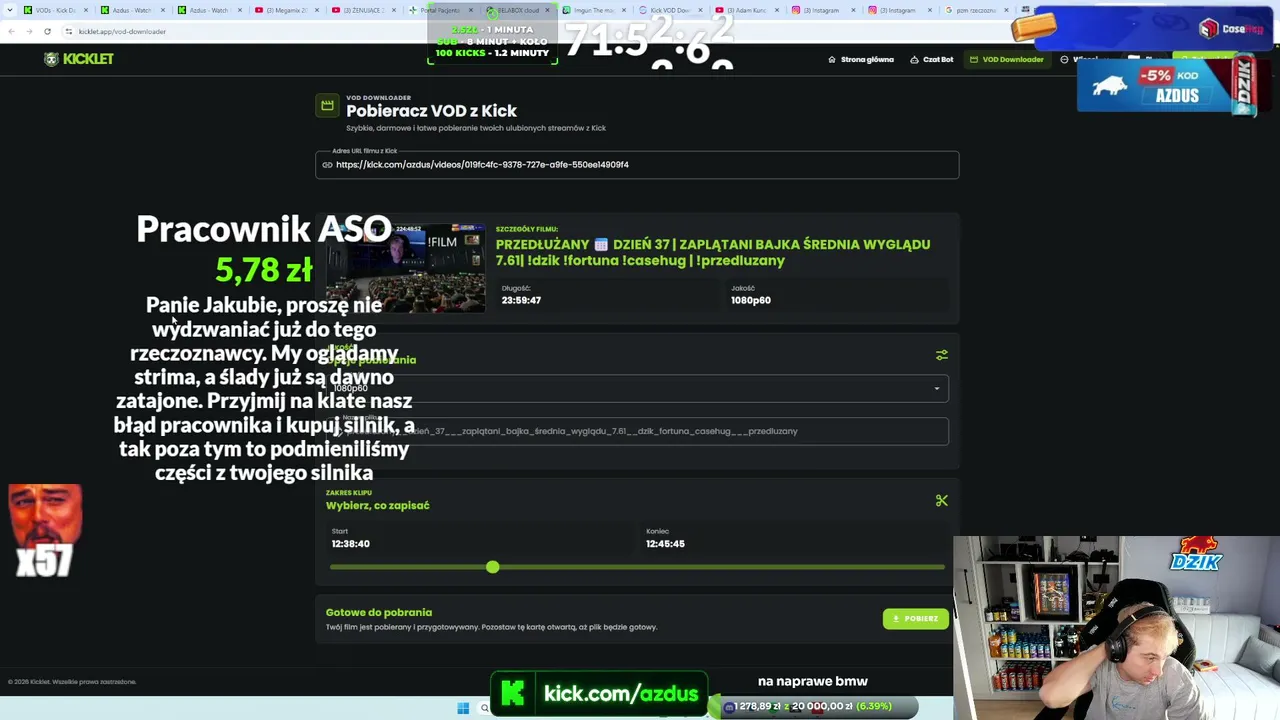1280x720 pixels.
Task: Click the Pobieracz VOD z Kick heading
Action: pos(431,111)
